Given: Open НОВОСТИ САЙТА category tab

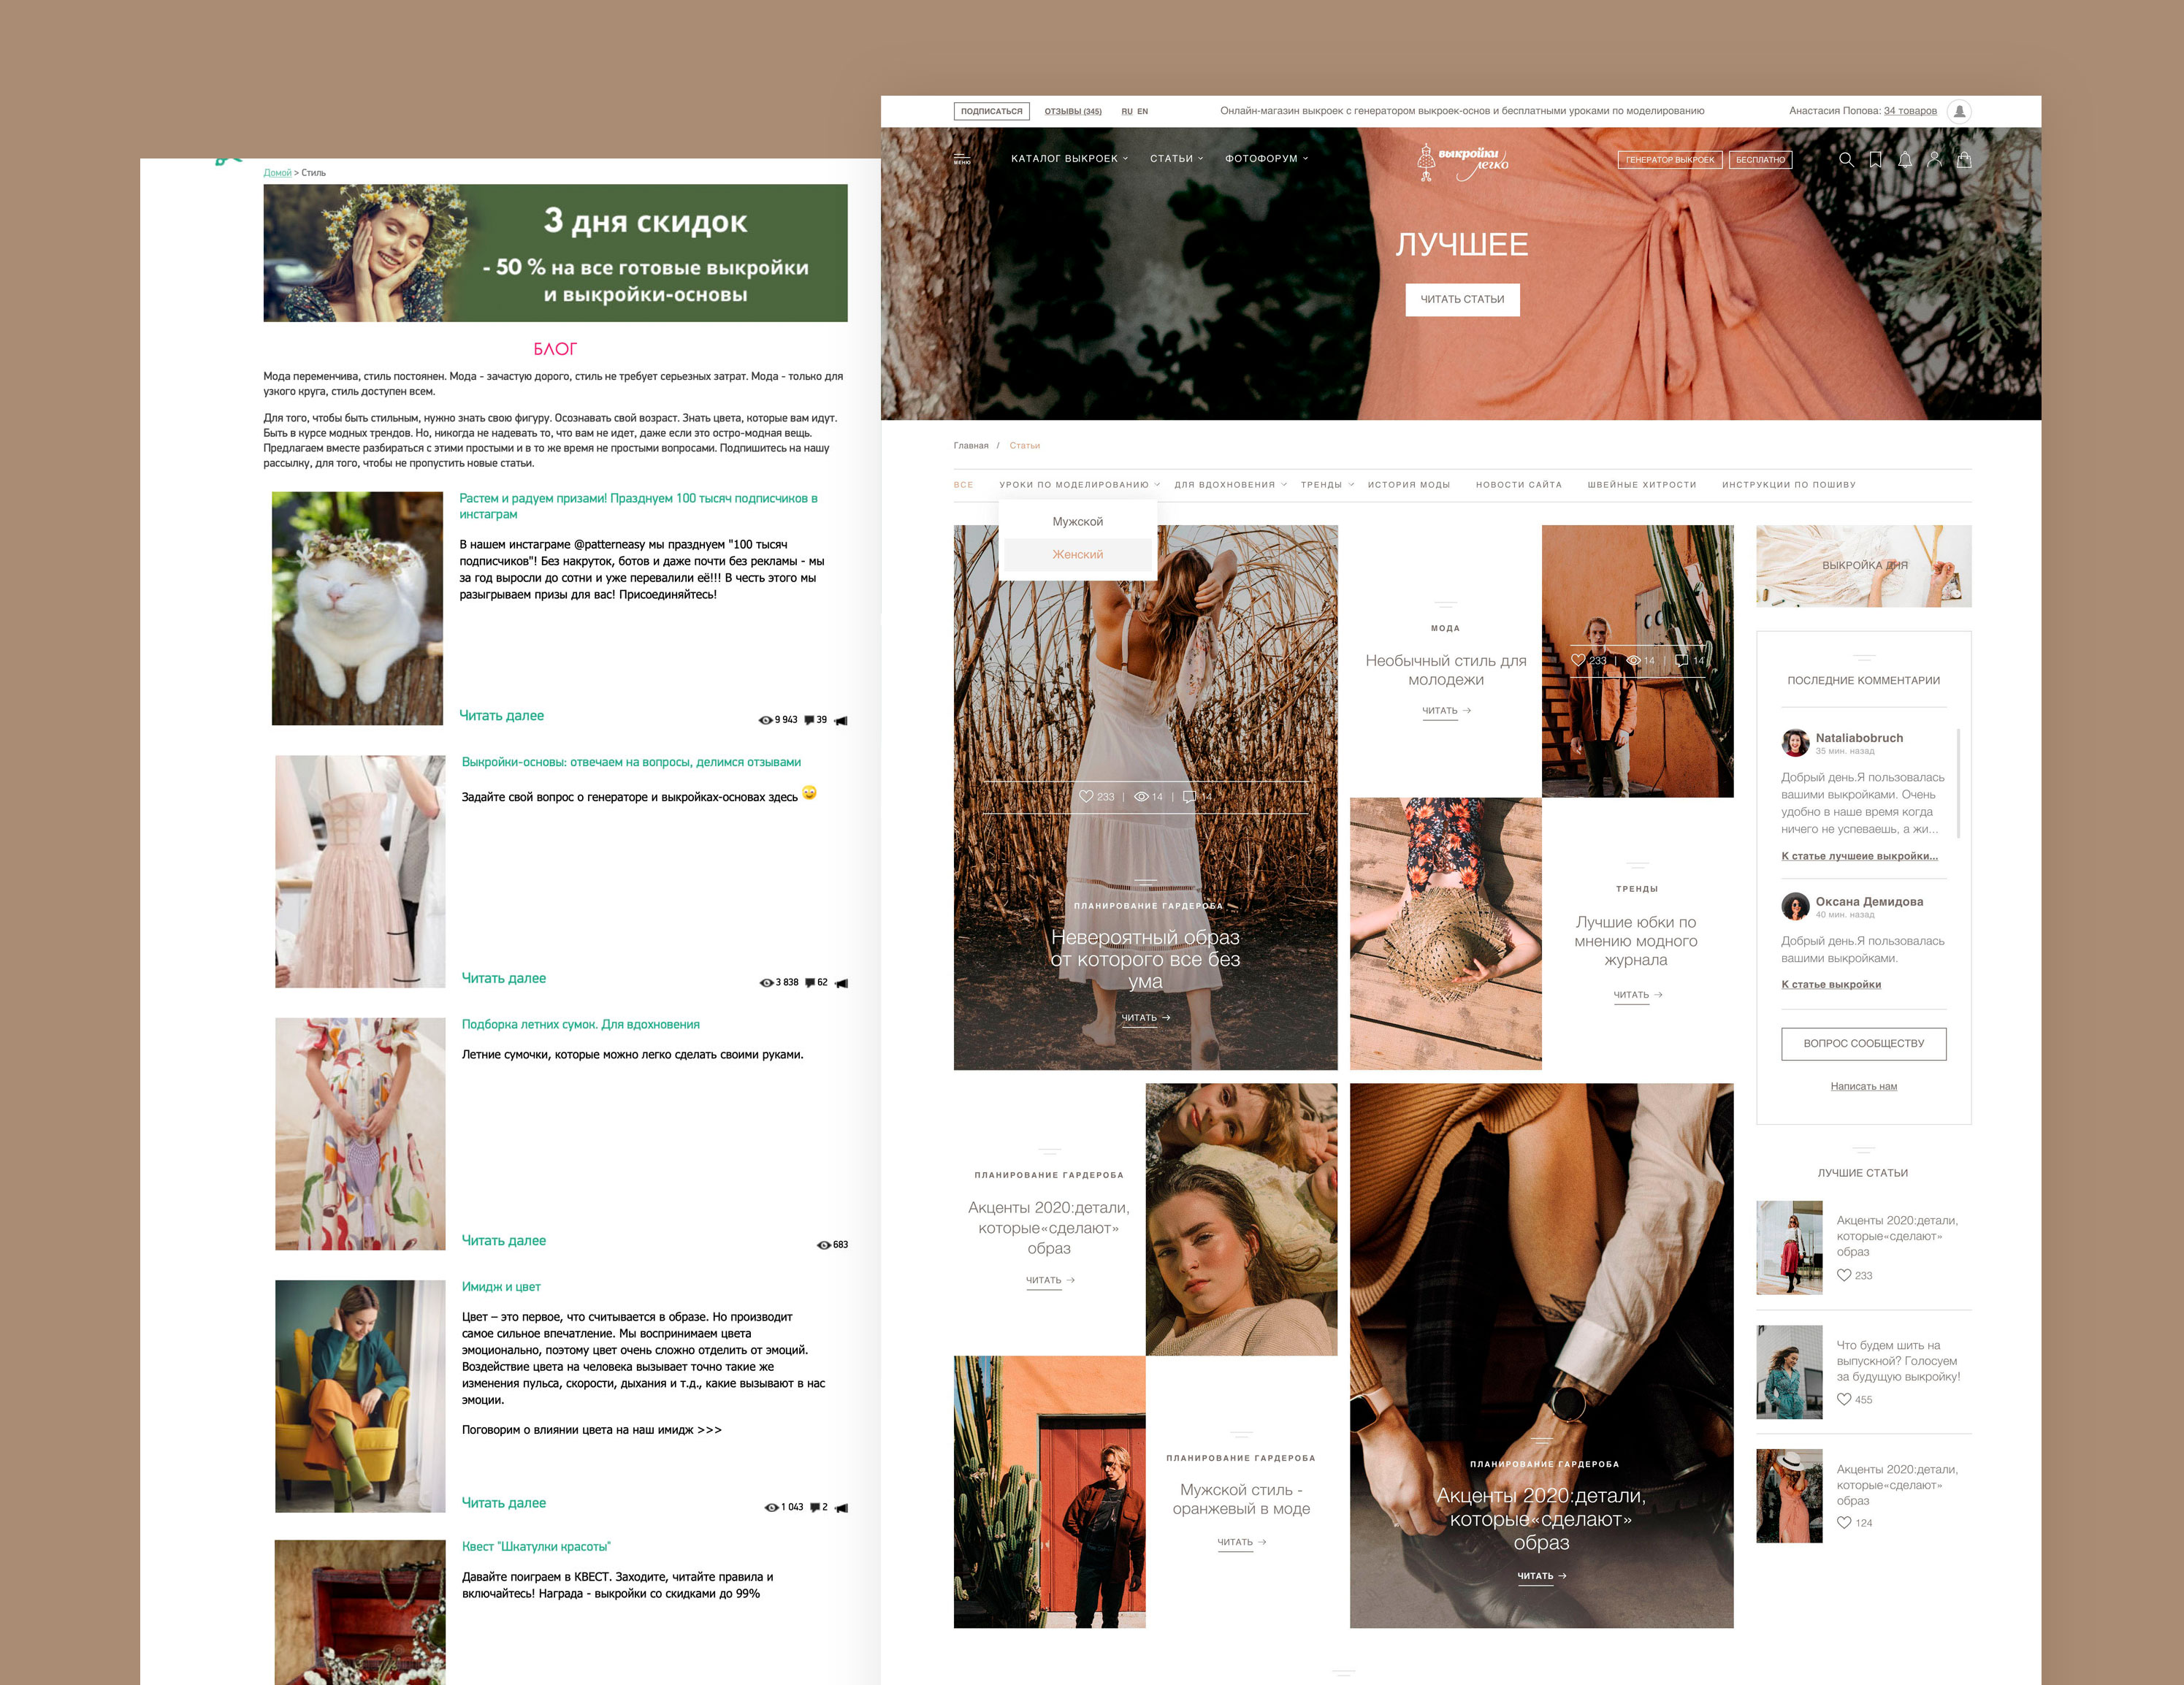Looking at the screenshot, I should pos(1518,485).
